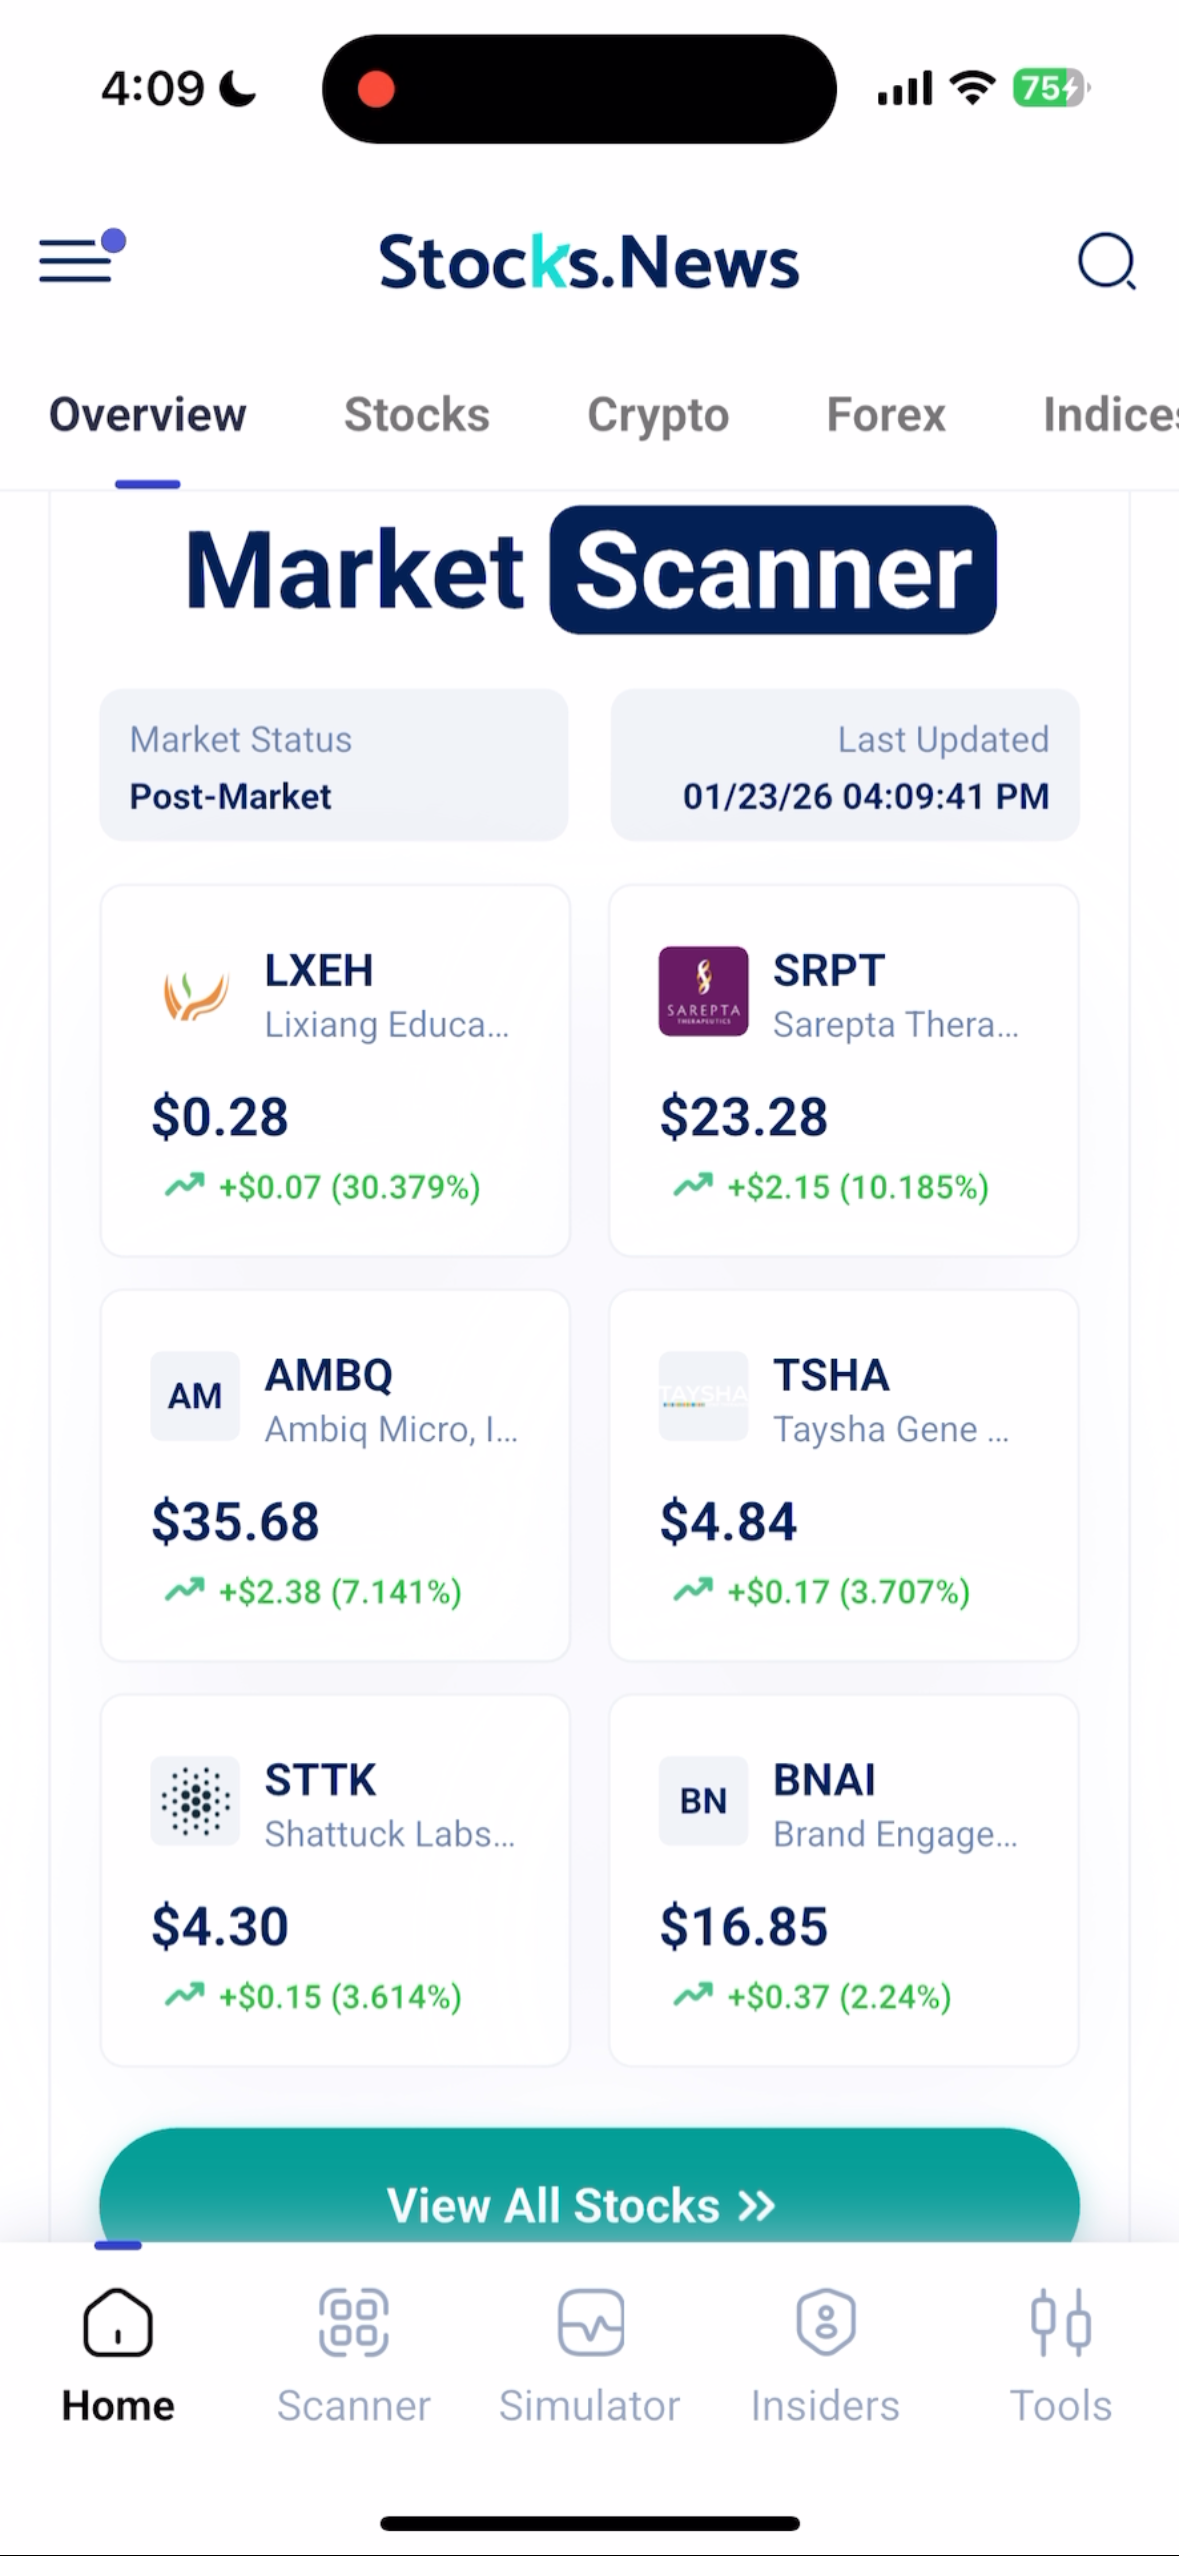1179x2556 pixels.
Task: Open the AMBQ Ambiq Micro stock card
Action: [335, 1475]
